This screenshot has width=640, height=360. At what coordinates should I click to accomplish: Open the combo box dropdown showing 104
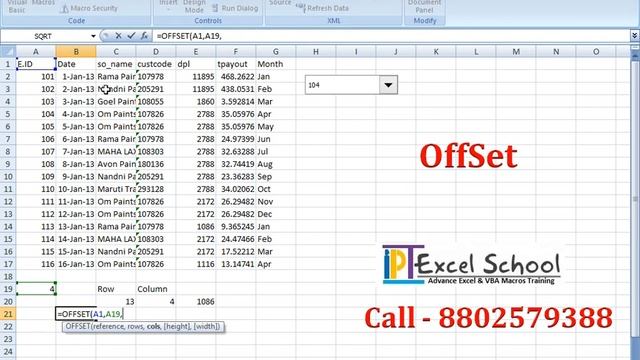[388, 85]
